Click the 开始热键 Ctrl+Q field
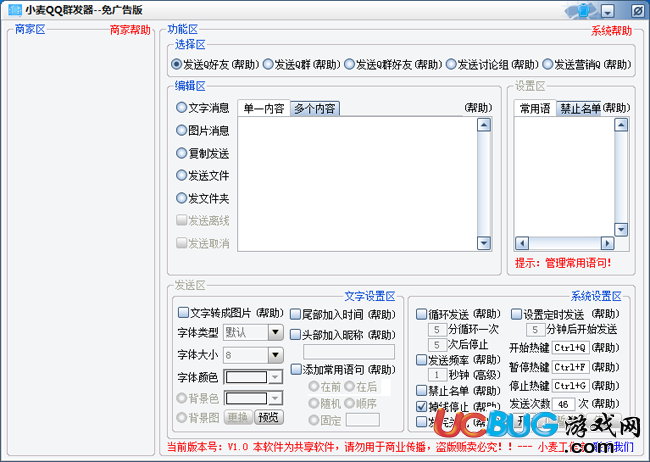Viewport: 650px width, 462px height. point(570,348)
